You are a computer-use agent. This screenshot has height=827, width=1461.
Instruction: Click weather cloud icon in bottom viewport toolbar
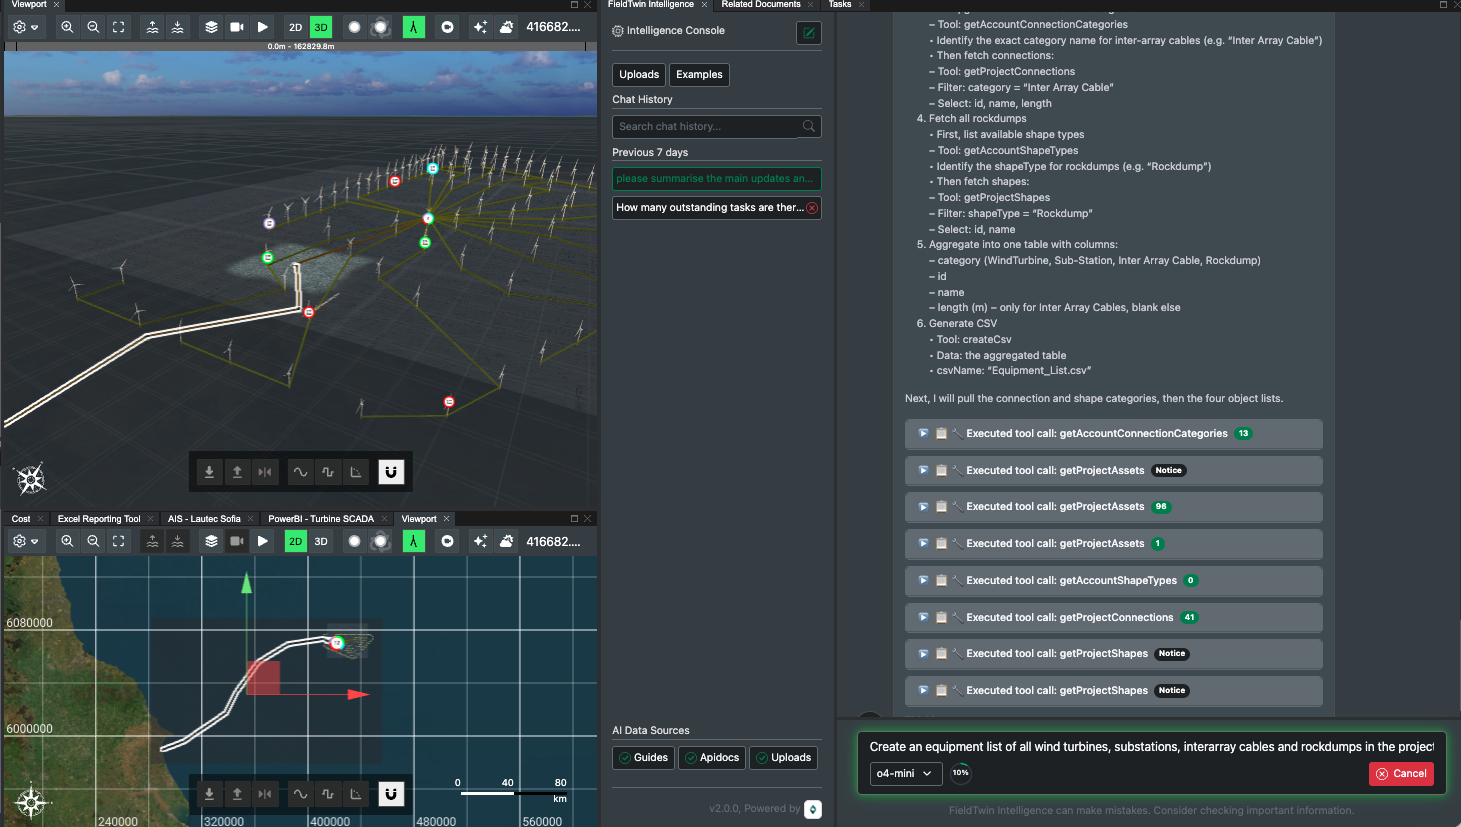pyautogui.click(x=507, y=541)
